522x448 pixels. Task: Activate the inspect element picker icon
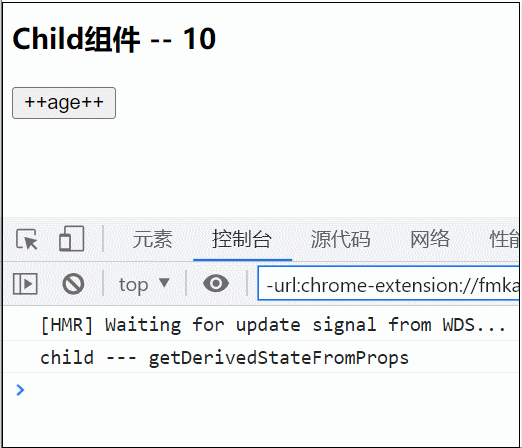tap(27, 239)
